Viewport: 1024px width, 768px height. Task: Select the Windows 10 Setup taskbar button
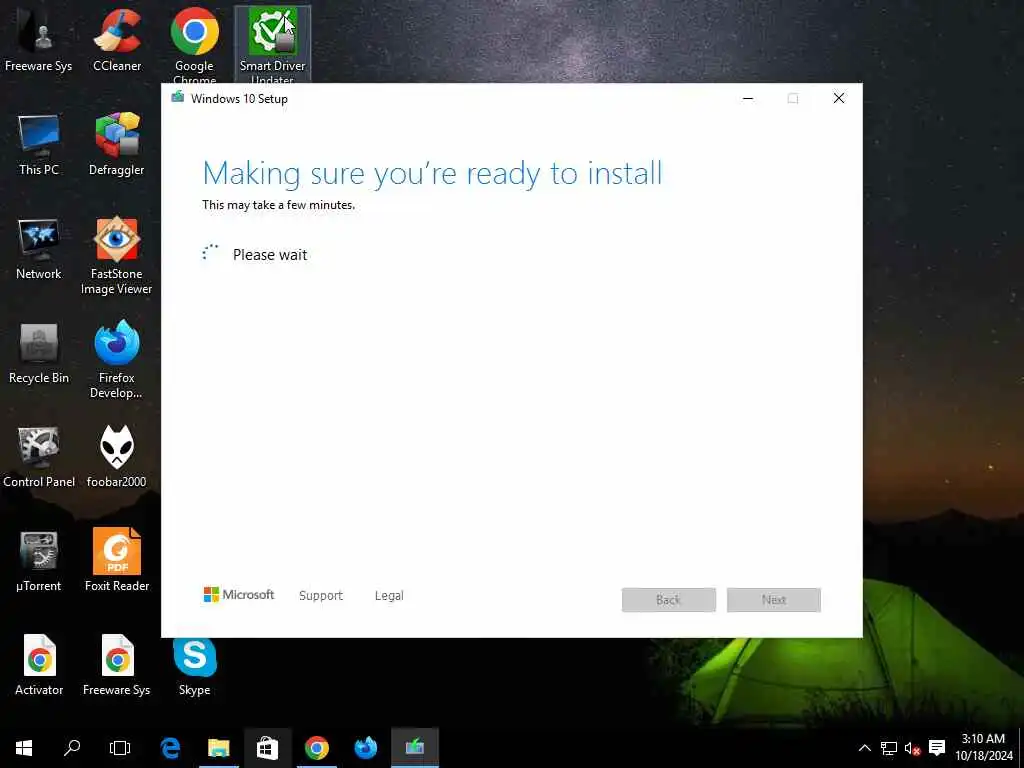(x=415, y=748)
